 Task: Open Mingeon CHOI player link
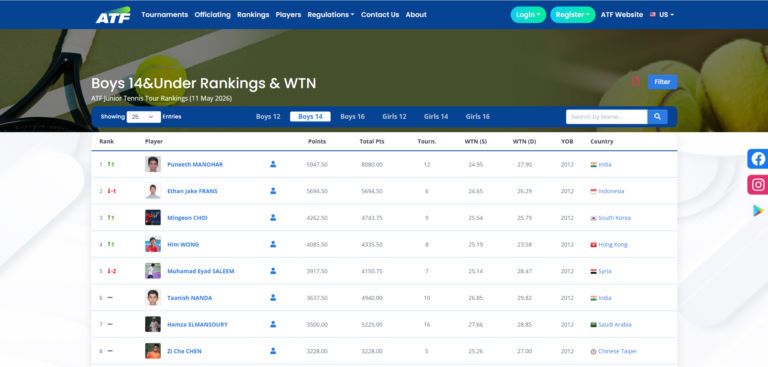pyautogui.click(x=187, y=218)
